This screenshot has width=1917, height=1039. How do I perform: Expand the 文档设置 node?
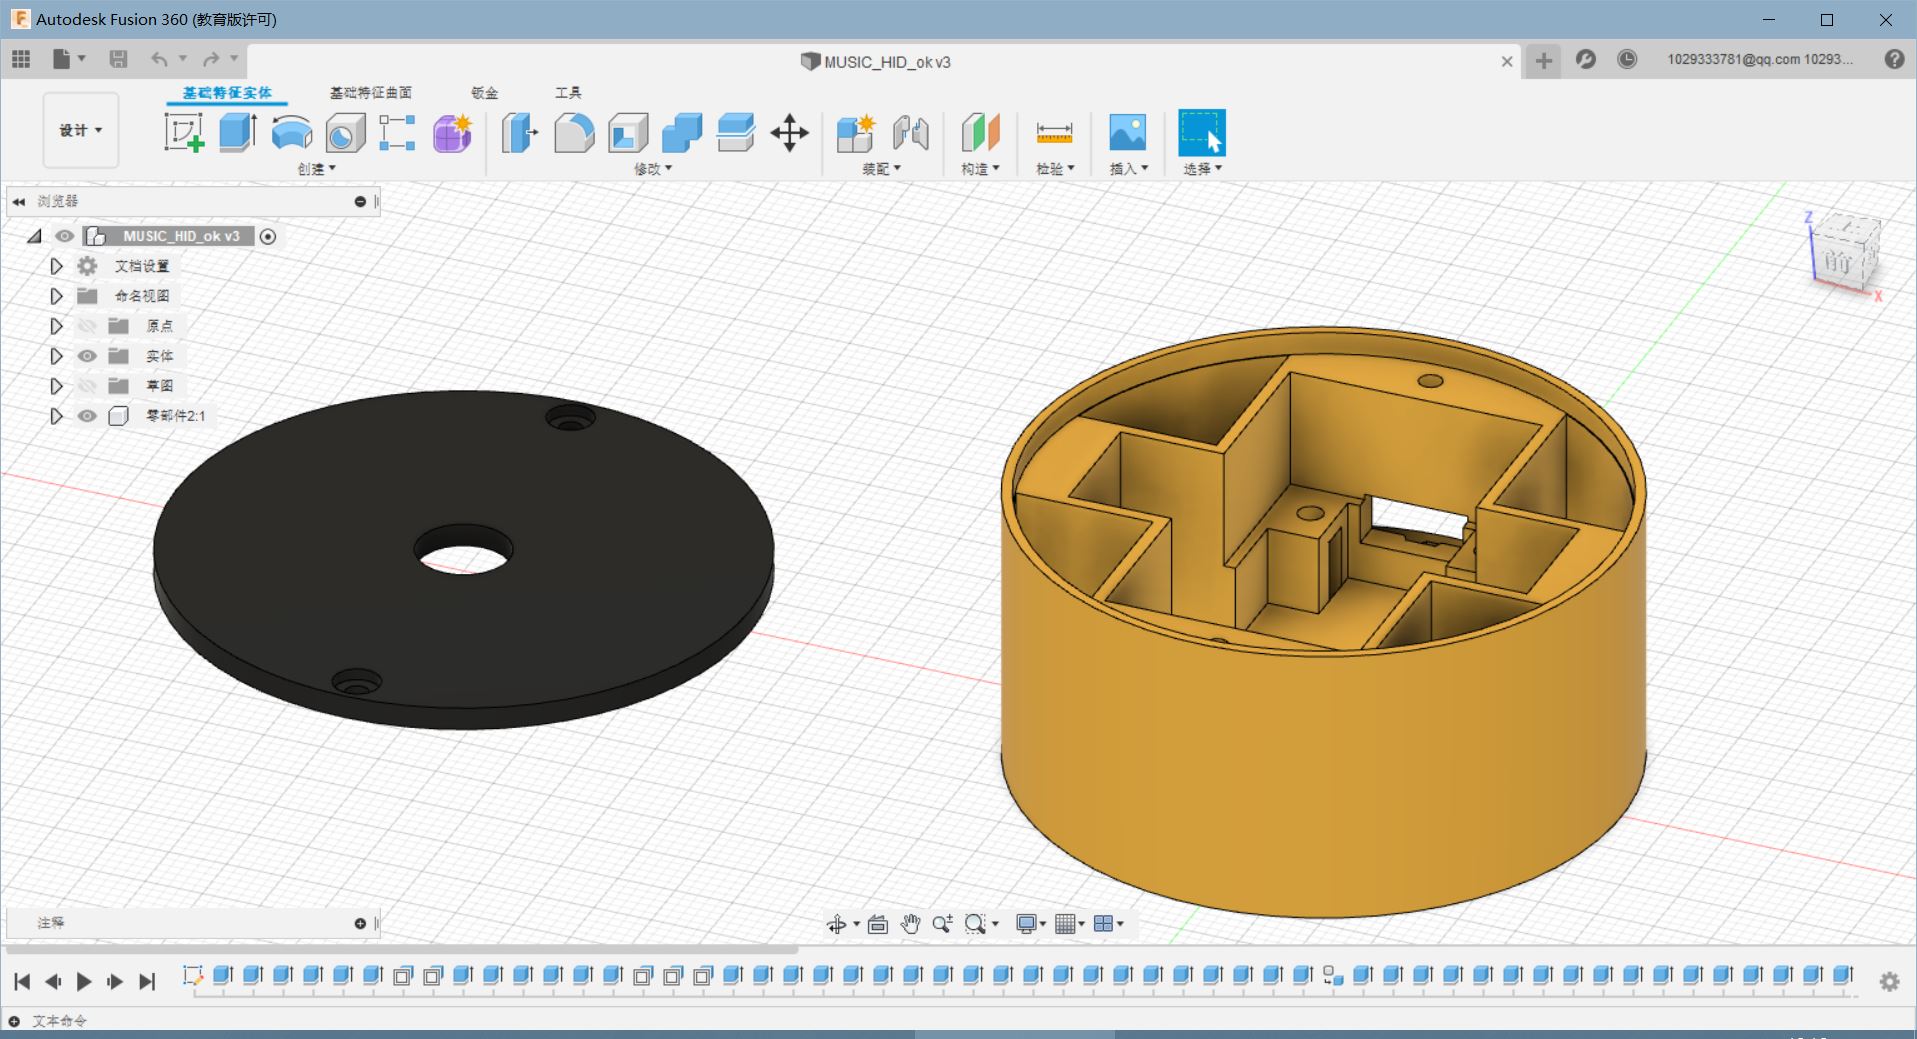pos(56,266)
